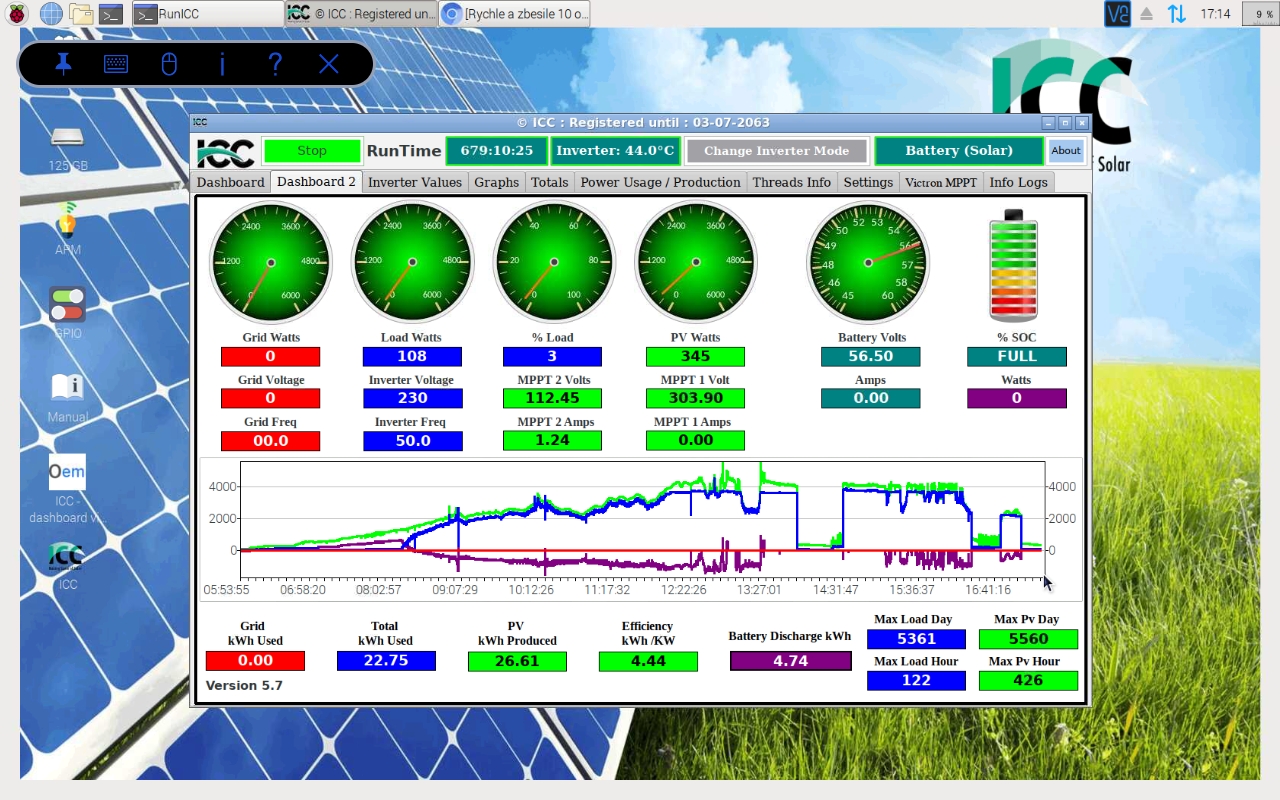Click Change Inverter Mode button
This screenshot has height=800, width=1280.
click(x=776, y=151)
